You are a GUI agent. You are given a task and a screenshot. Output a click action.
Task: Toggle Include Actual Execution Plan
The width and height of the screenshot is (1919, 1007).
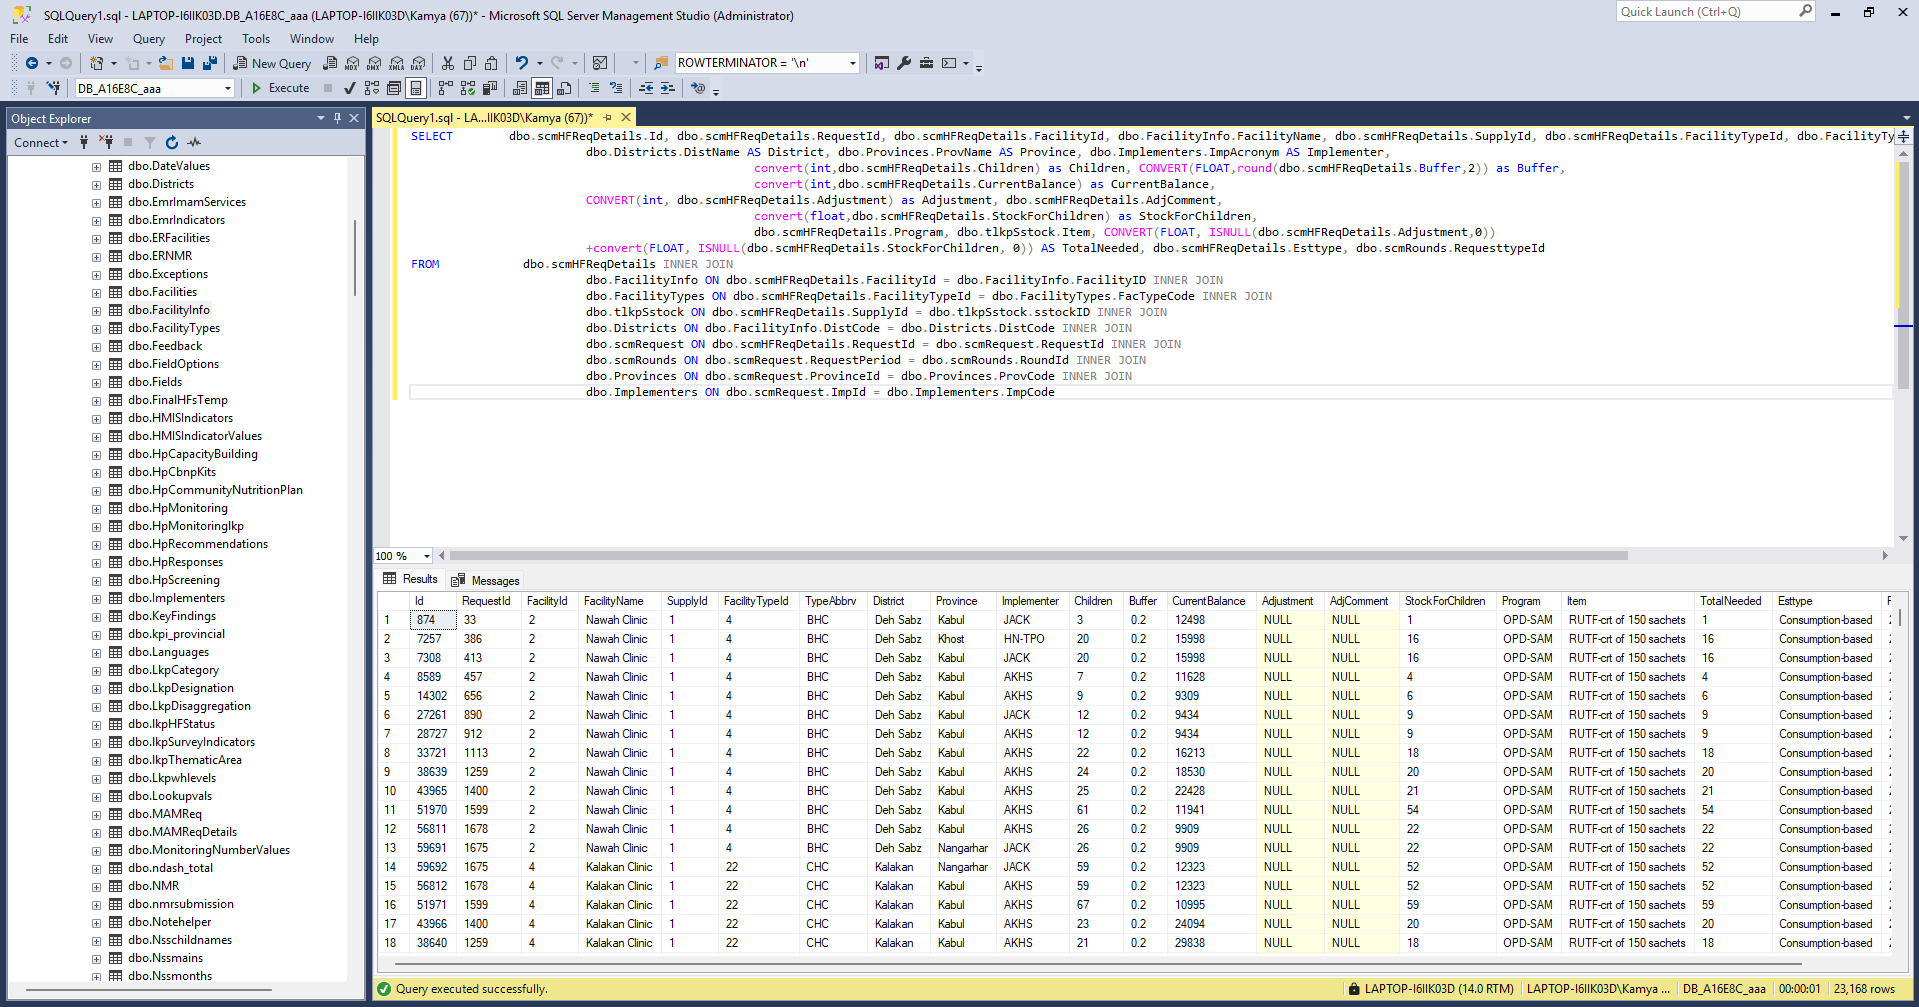[x=445, y=88]
